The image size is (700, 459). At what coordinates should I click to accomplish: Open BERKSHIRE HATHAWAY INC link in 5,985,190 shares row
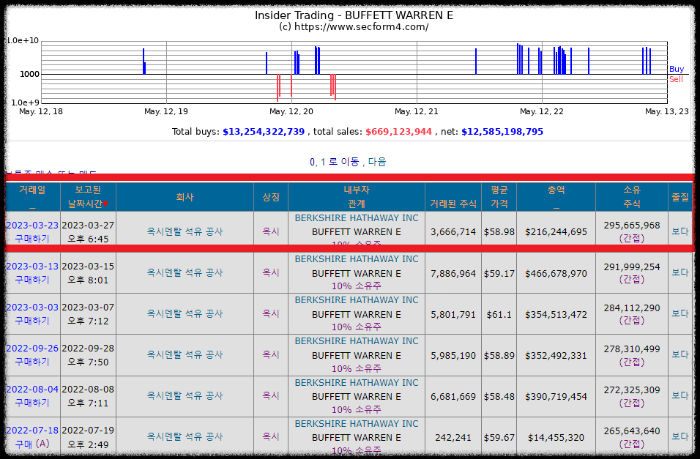[356, 341]
